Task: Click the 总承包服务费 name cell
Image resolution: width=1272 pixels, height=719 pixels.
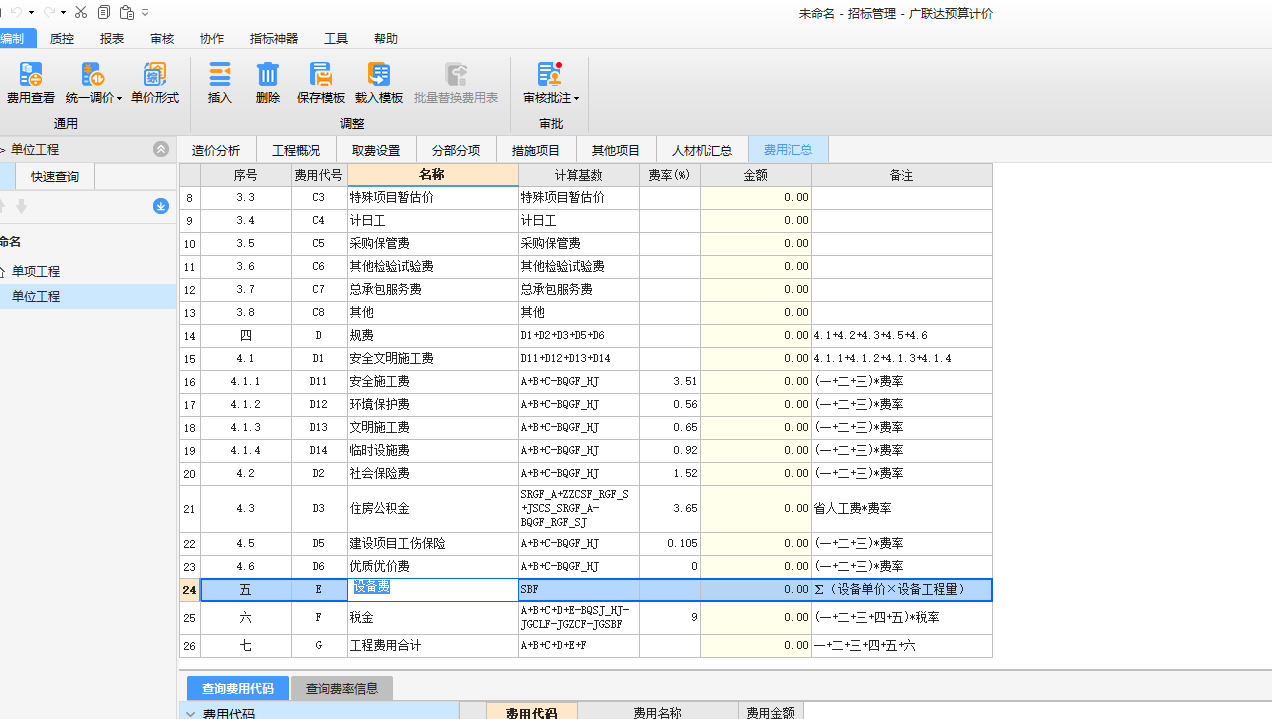Action: 432,289
